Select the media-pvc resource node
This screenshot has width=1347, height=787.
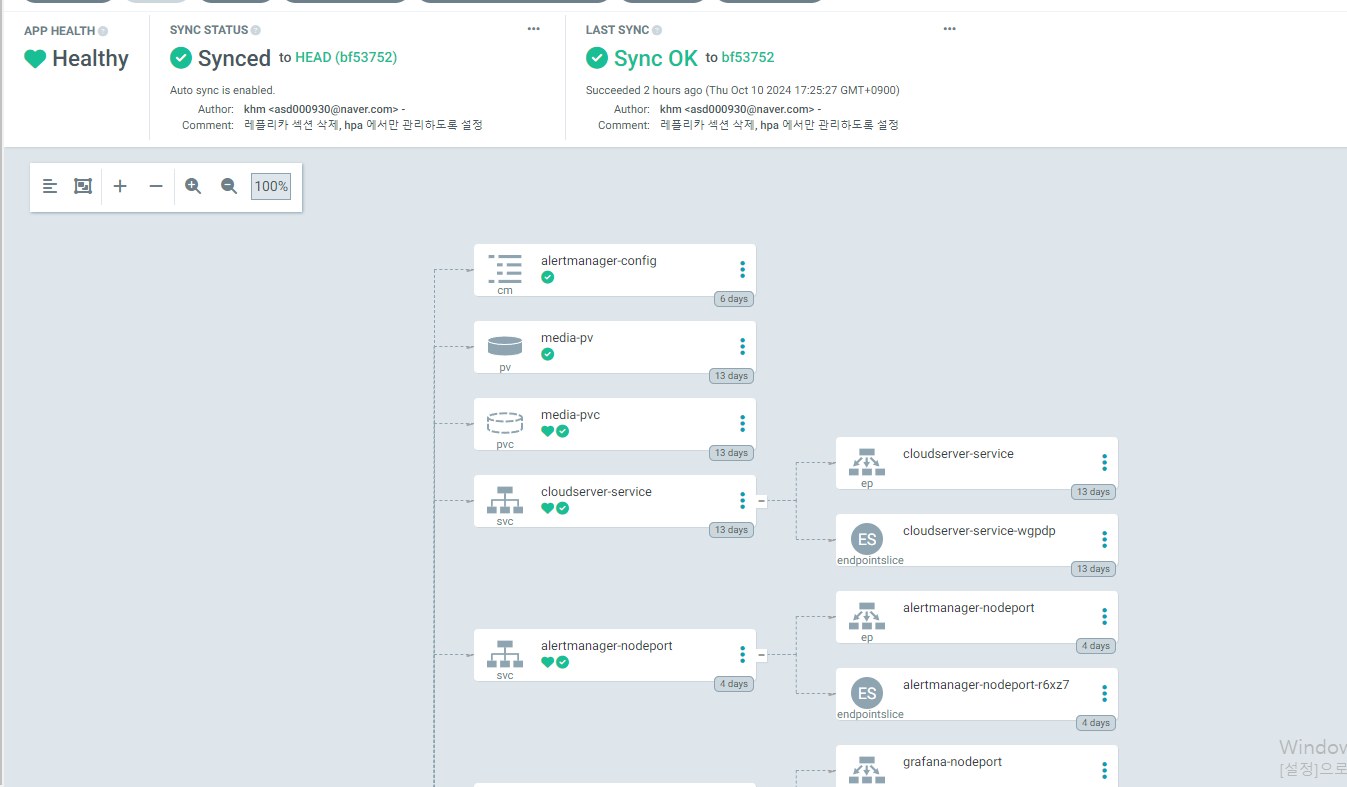click(615, 424)
